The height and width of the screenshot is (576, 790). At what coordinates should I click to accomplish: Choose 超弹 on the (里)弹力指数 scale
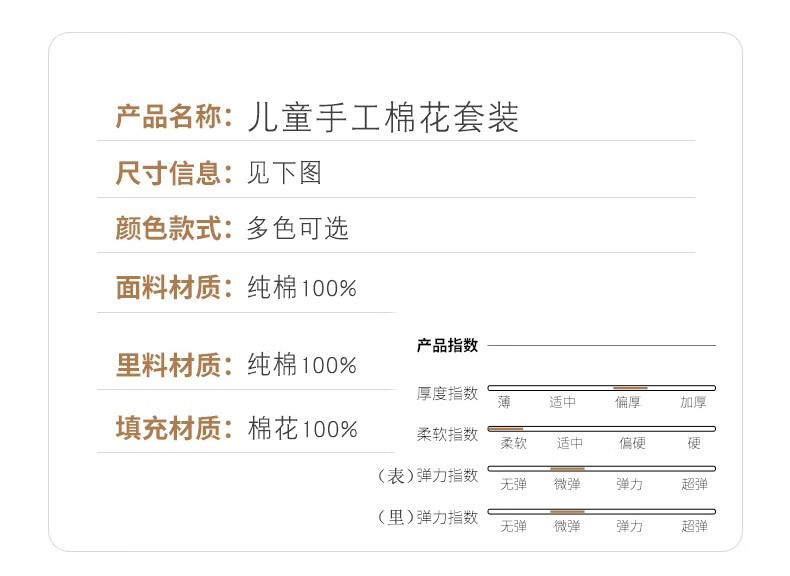[694, 526]
